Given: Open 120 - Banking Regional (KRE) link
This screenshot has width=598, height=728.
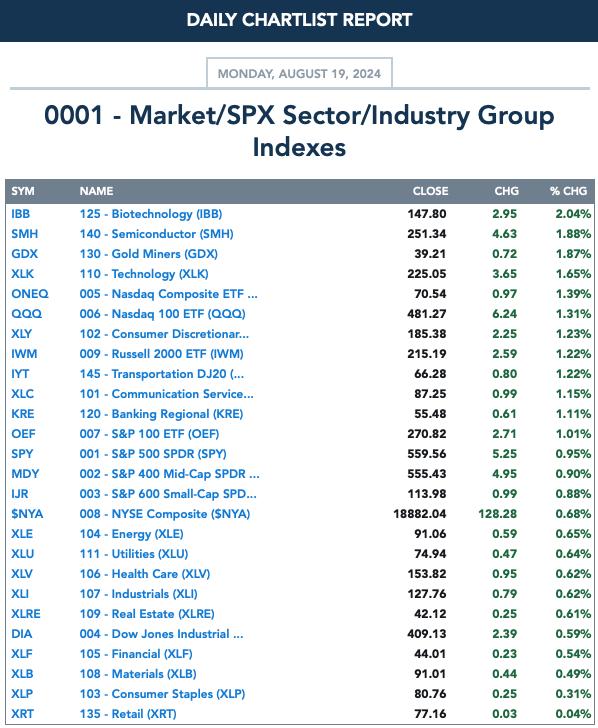Looking at the screenshot, I should pyautogui.click(x=161, y=414).
